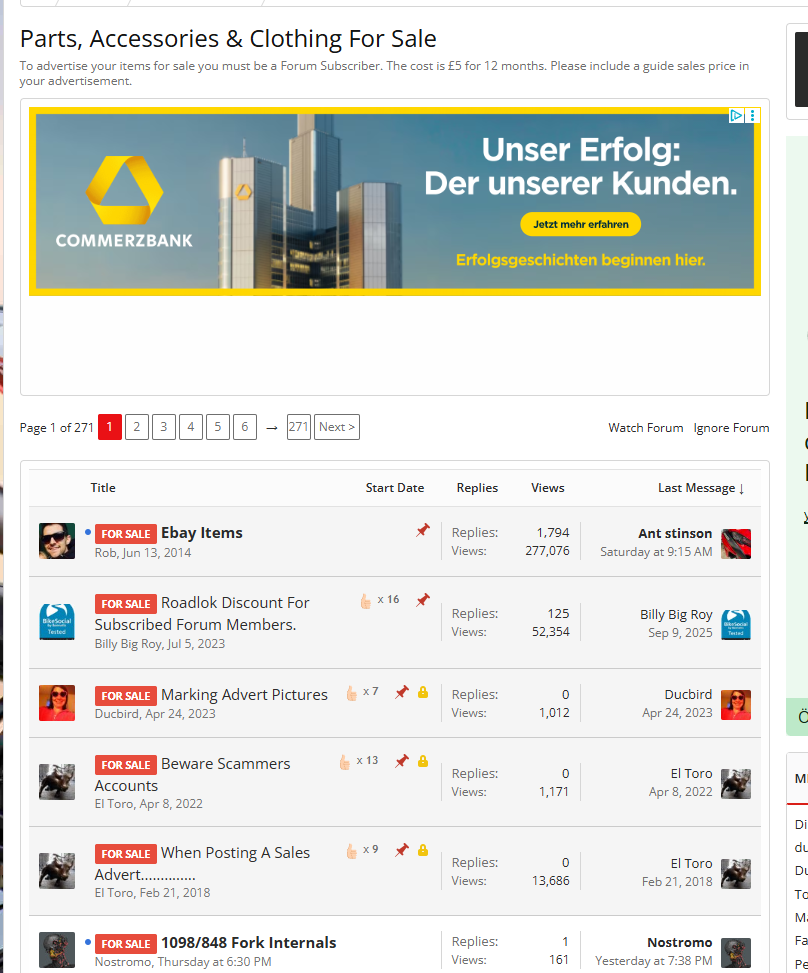
Task: Click the likes thumb icon on Beware Scammers thread
Action: point(345,762)
